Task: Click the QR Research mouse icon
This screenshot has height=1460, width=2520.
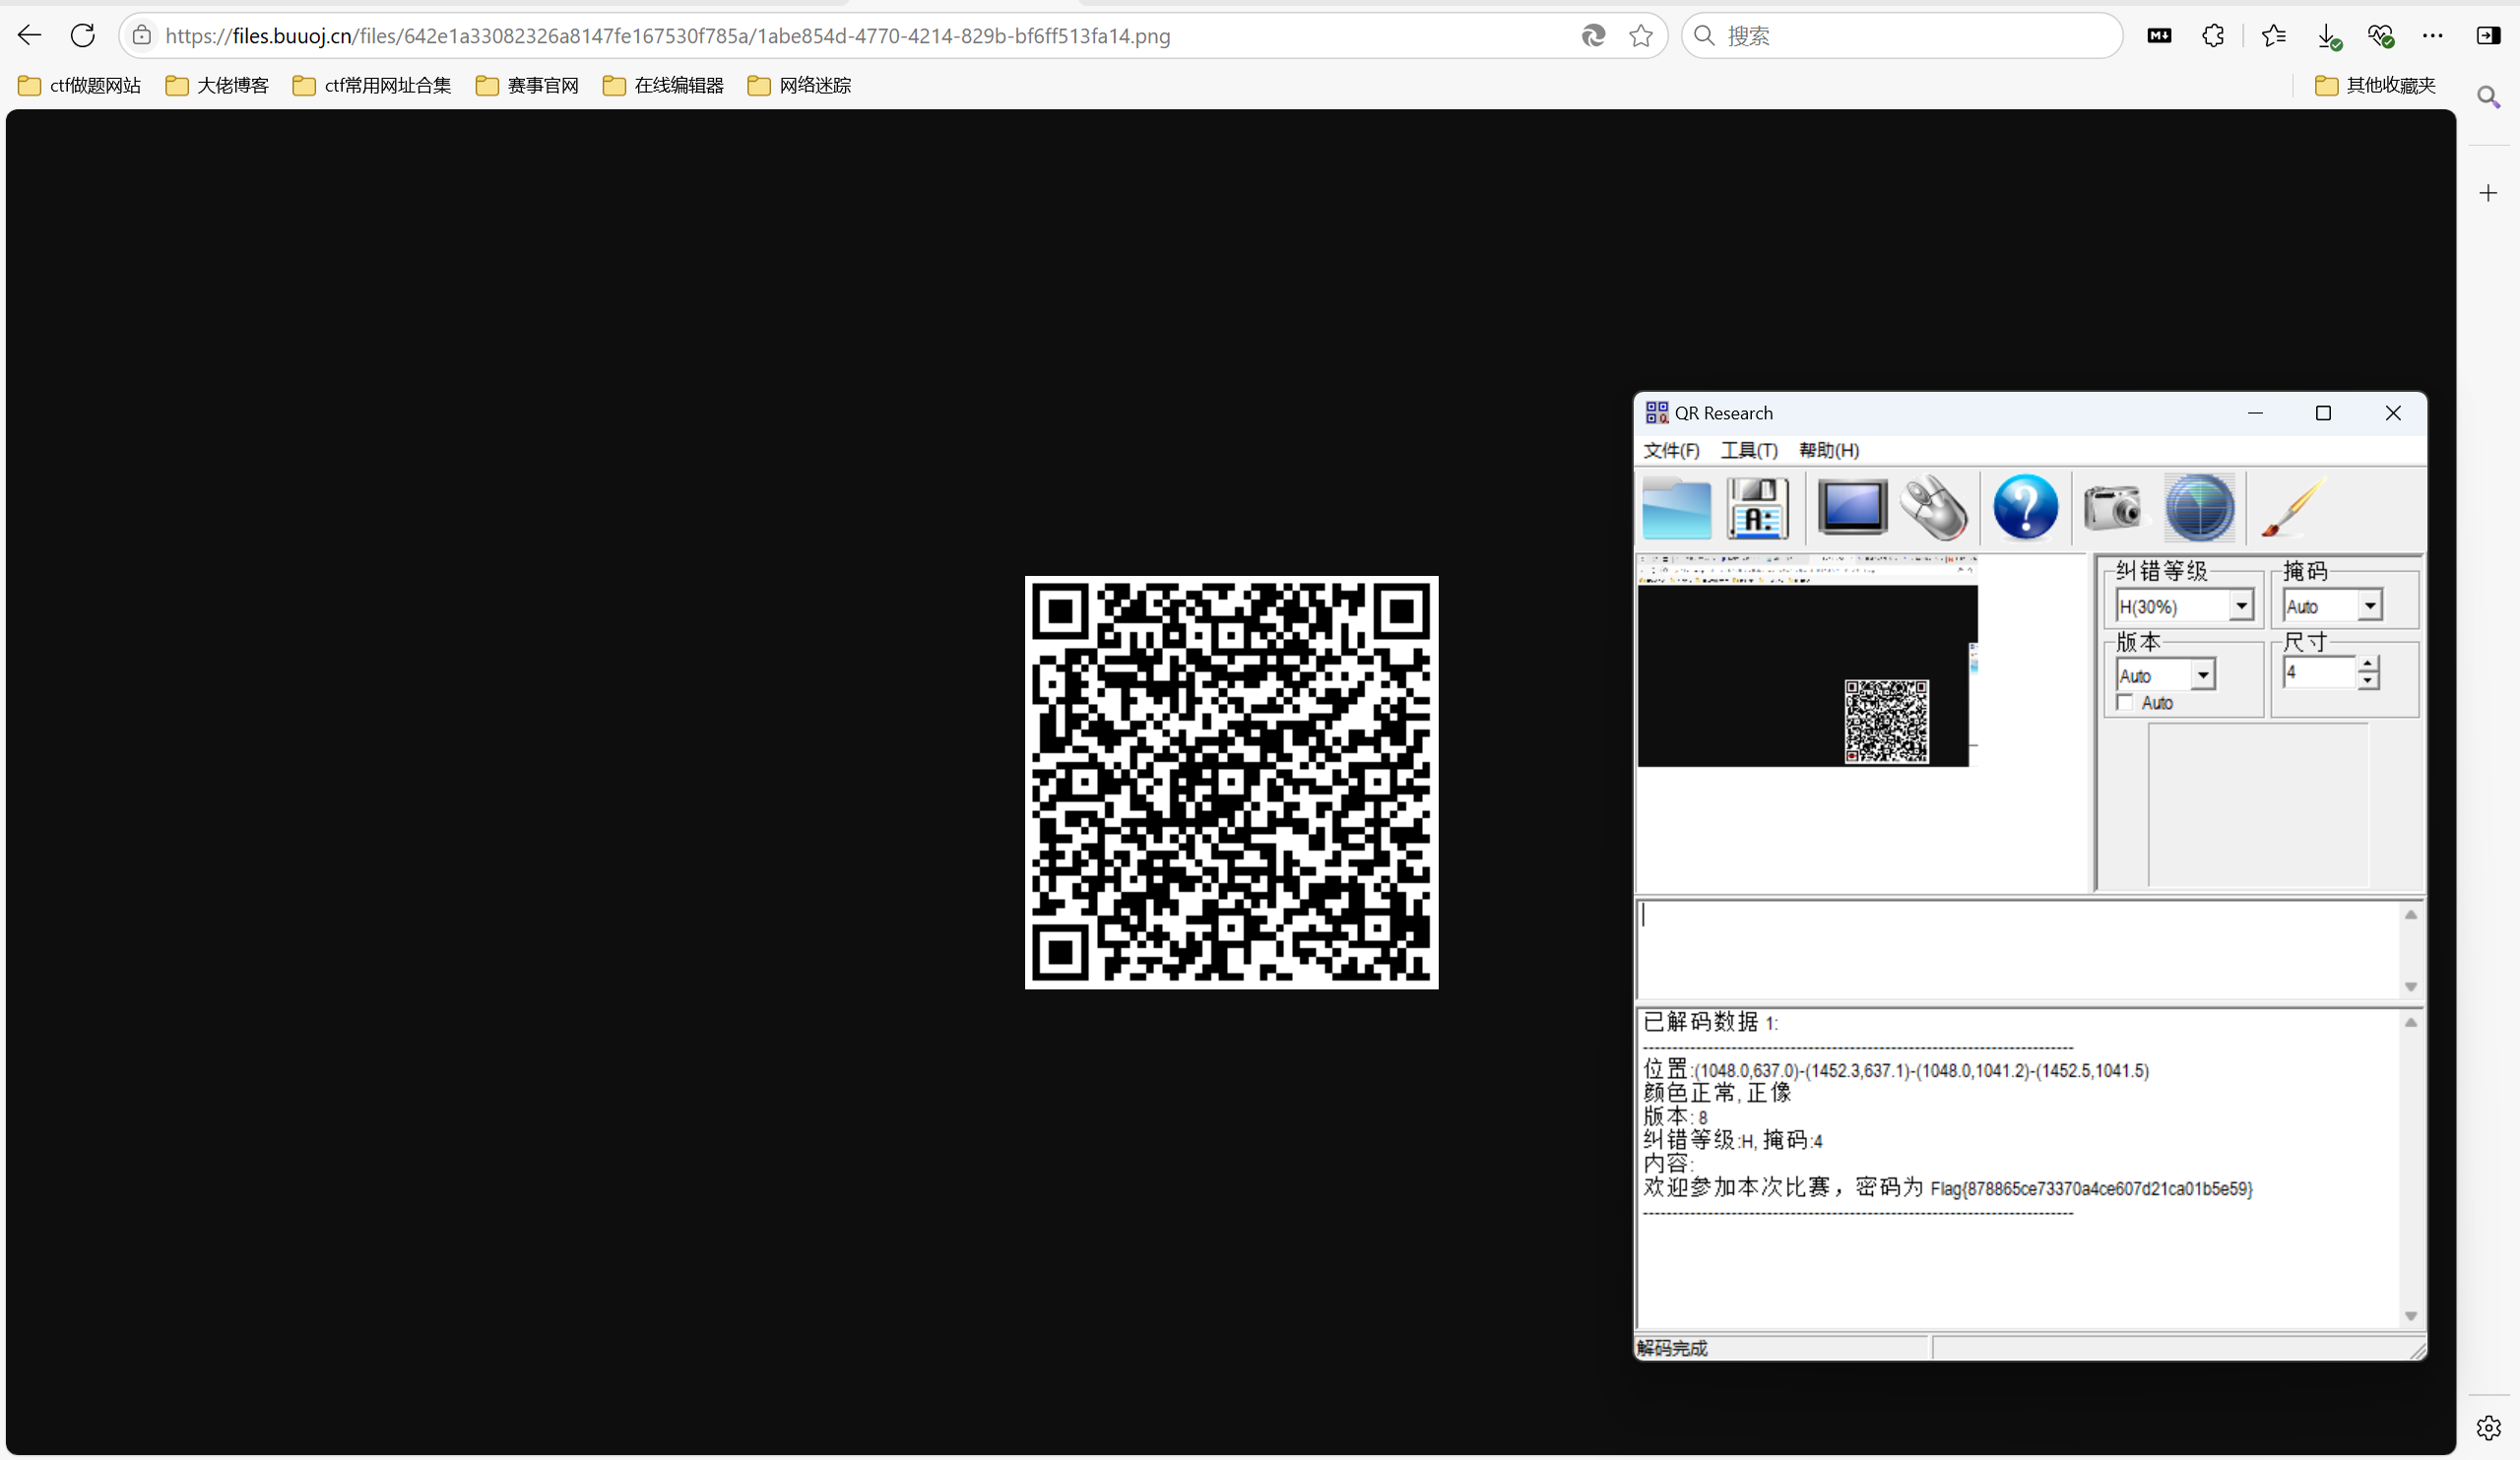Action: (x=1933, y=508)
